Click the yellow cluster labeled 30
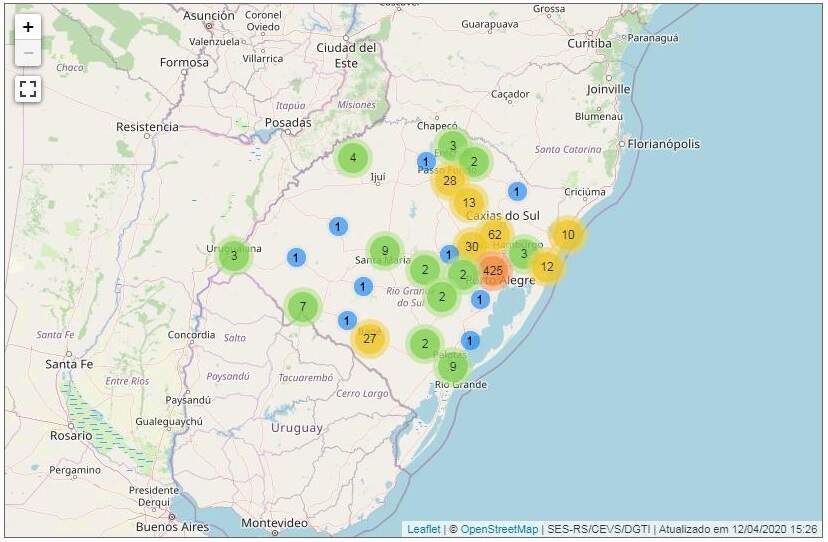The width and height of the screenshot is (828, 542). [x=472, y=247]
